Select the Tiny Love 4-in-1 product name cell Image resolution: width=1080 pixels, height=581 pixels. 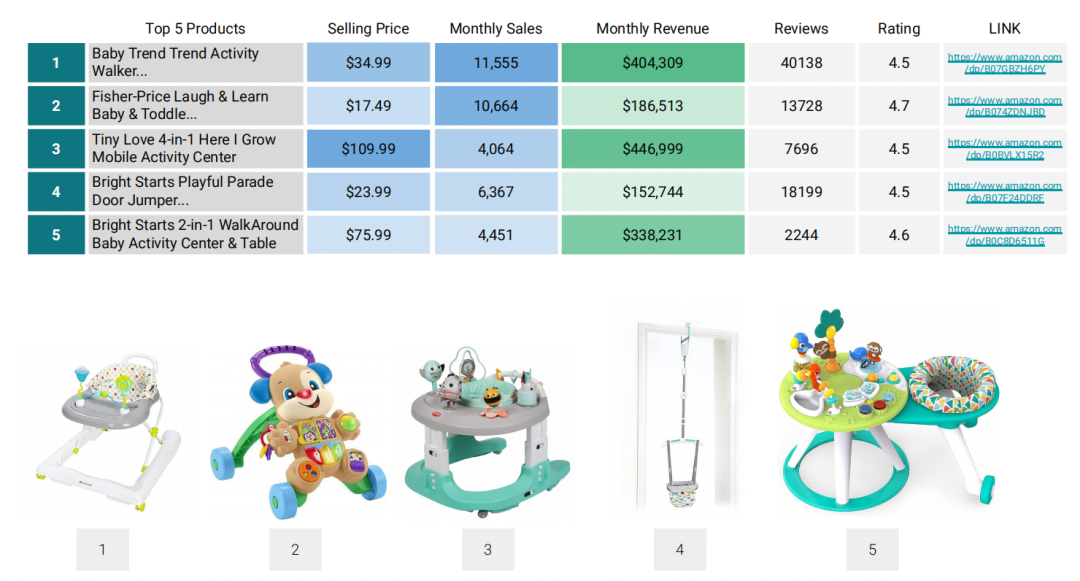click(x=195, y=149)
